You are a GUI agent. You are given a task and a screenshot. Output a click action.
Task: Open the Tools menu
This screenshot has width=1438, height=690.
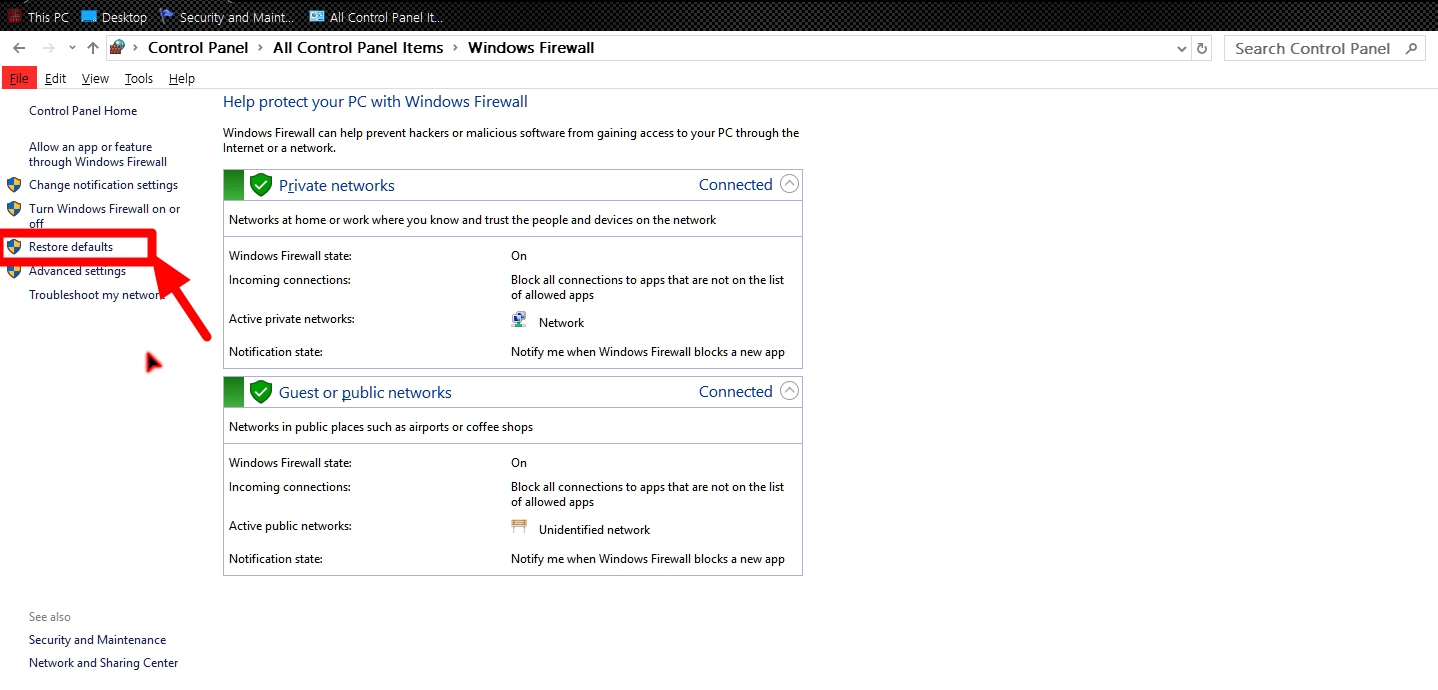pyautogui.click(x=139, y=78)
